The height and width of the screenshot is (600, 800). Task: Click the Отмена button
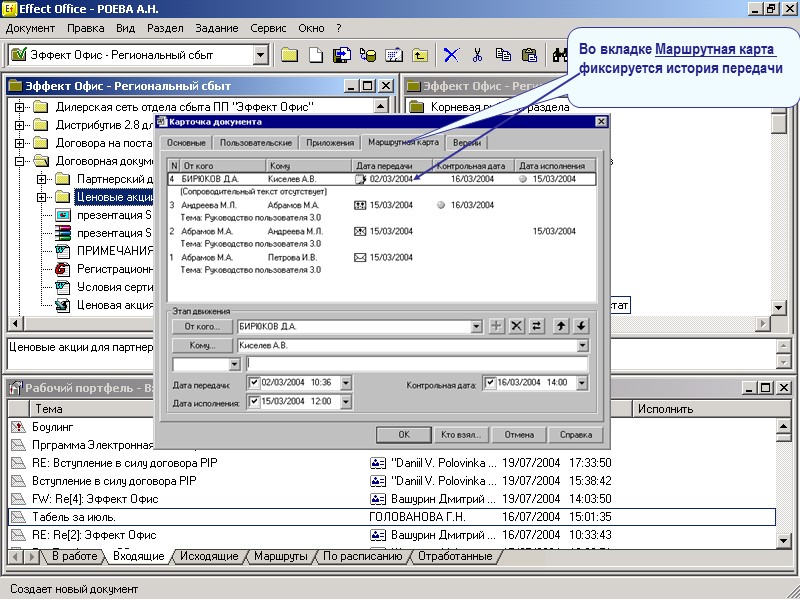tap(519, 435)
